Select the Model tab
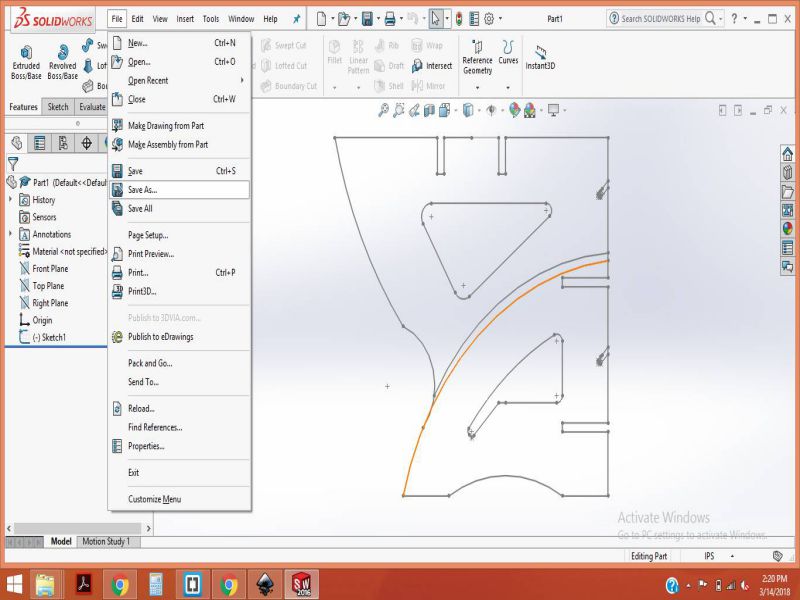The image size is (800, 600). point(61,541)
